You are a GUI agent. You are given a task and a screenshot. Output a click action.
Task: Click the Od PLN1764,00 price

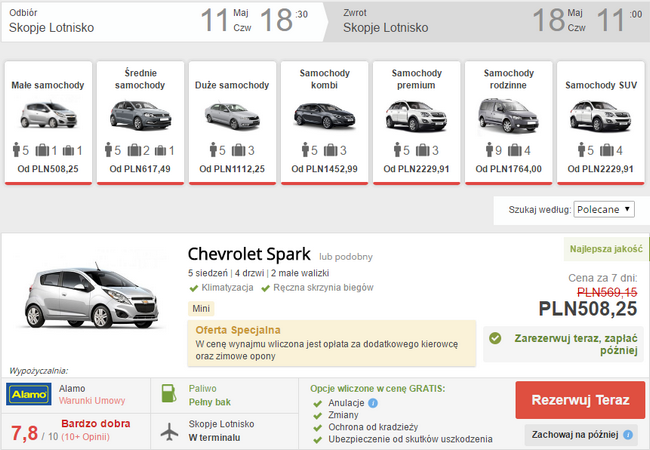coord(508,169)
